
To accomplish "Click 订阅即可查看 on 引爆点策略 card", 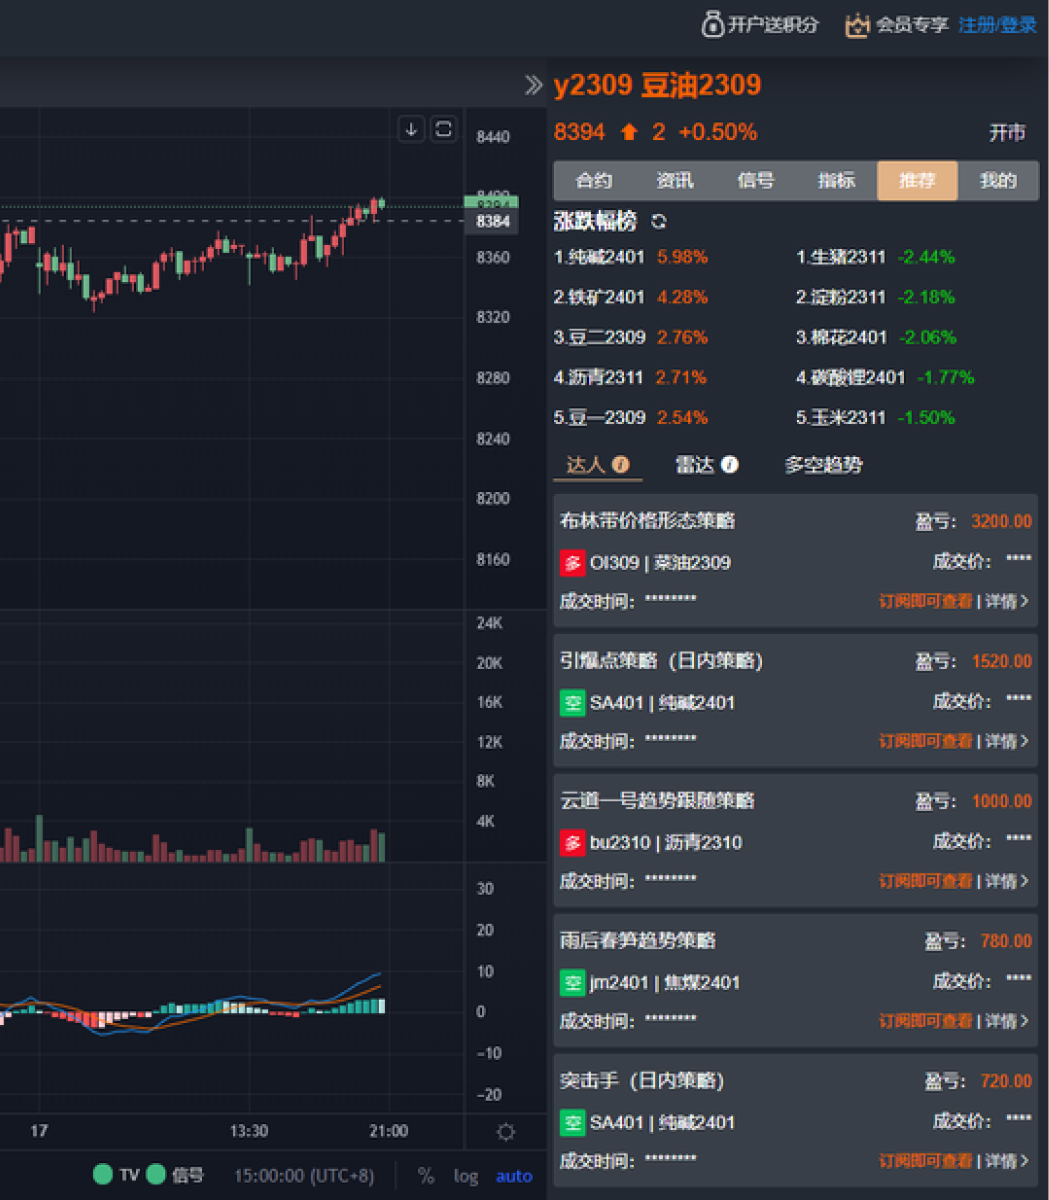I will pyautogui.click(x=925, y=741).
